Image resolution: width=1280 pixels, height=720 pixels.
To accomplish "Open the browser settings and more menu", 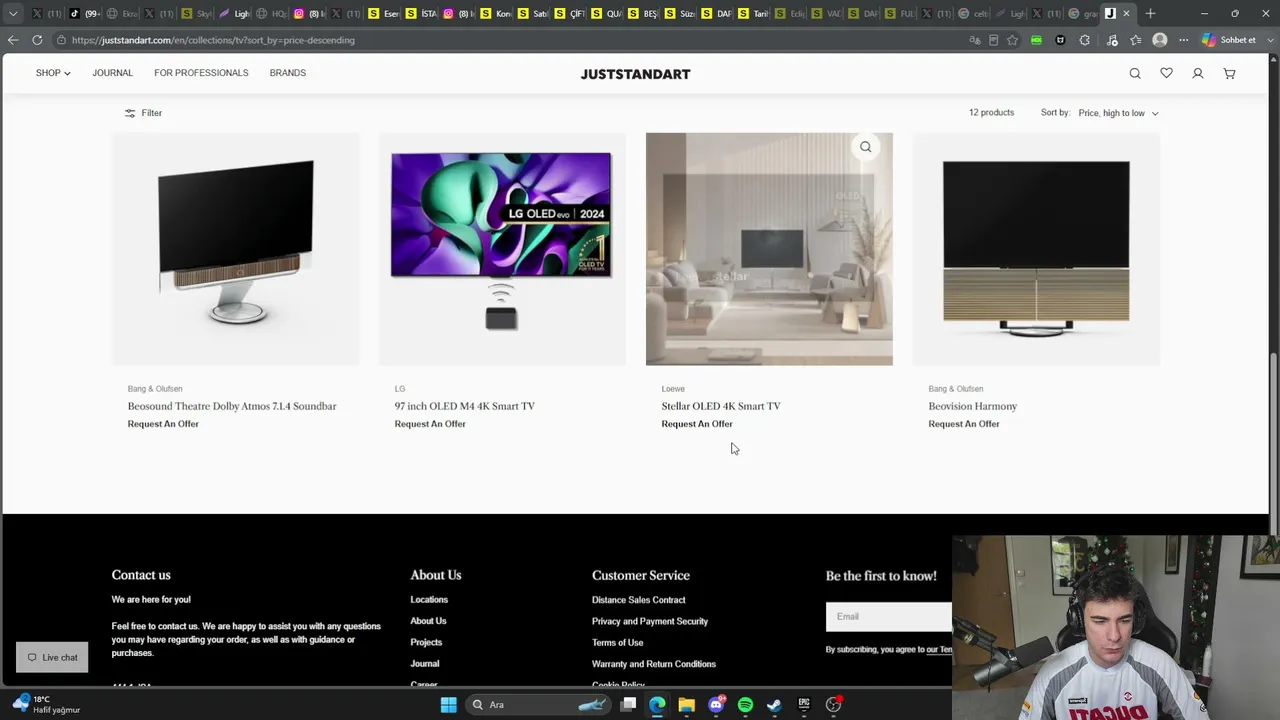I will (x=1184, y=40).
